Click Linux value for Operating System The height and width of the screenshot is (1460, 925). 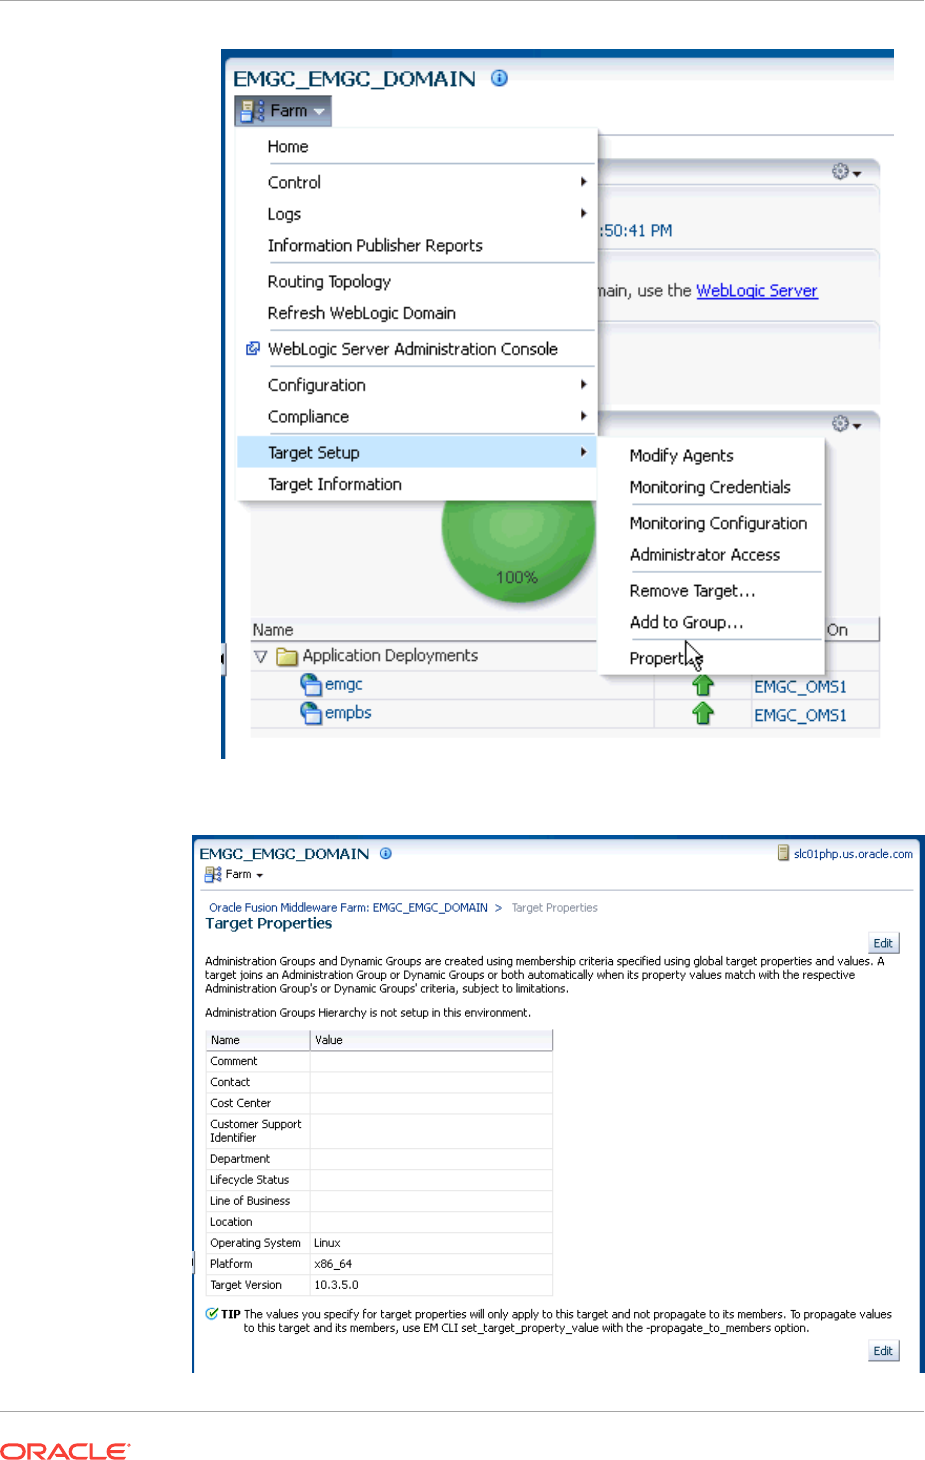coord(327,1243)
